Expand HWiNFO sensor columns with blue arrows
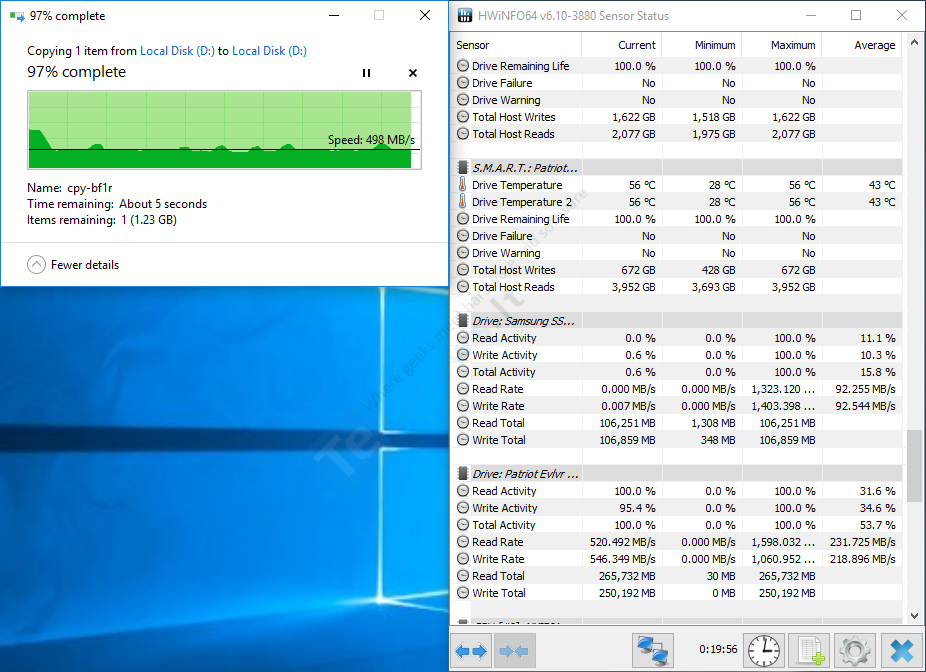 tap(471, 651)
